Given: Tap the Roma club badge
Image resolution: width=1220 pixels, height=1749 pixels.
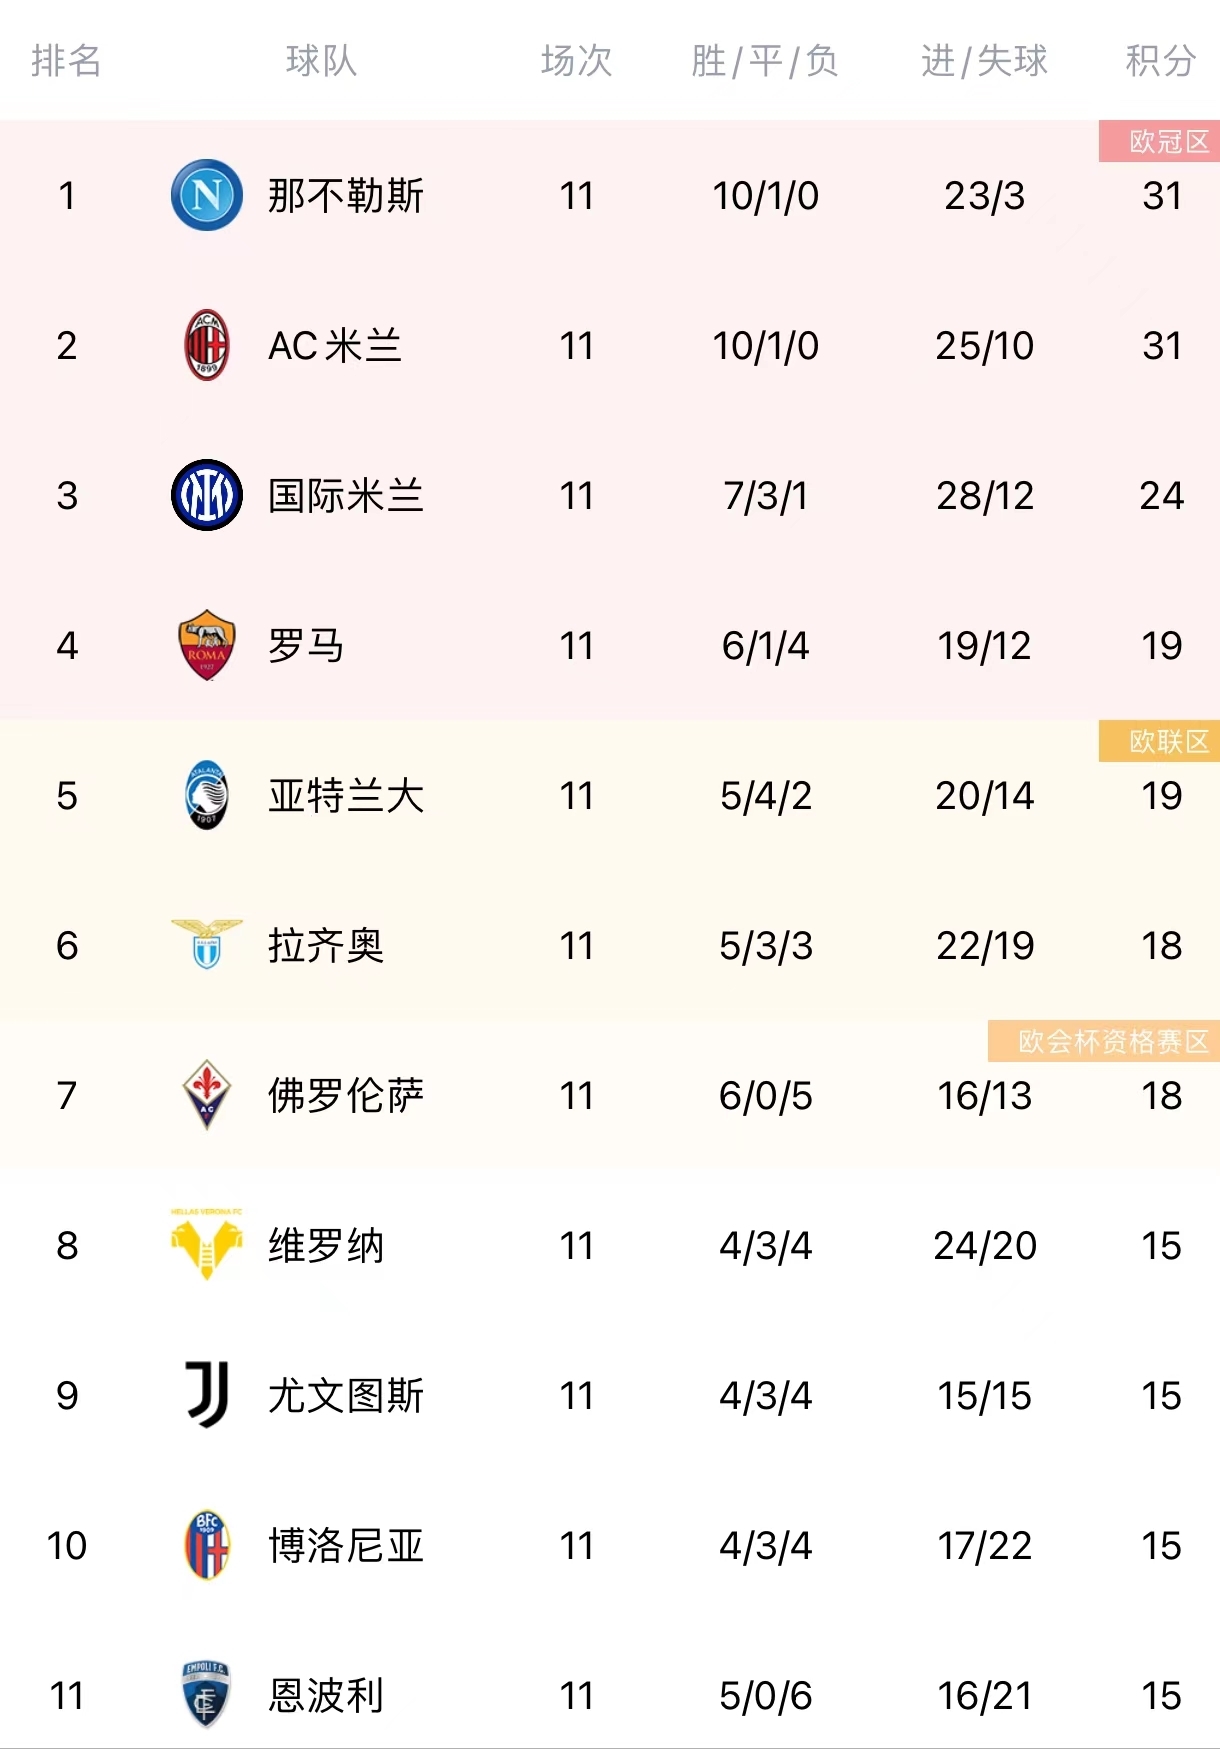Looking at the screenshot, I should click(207, 645).
